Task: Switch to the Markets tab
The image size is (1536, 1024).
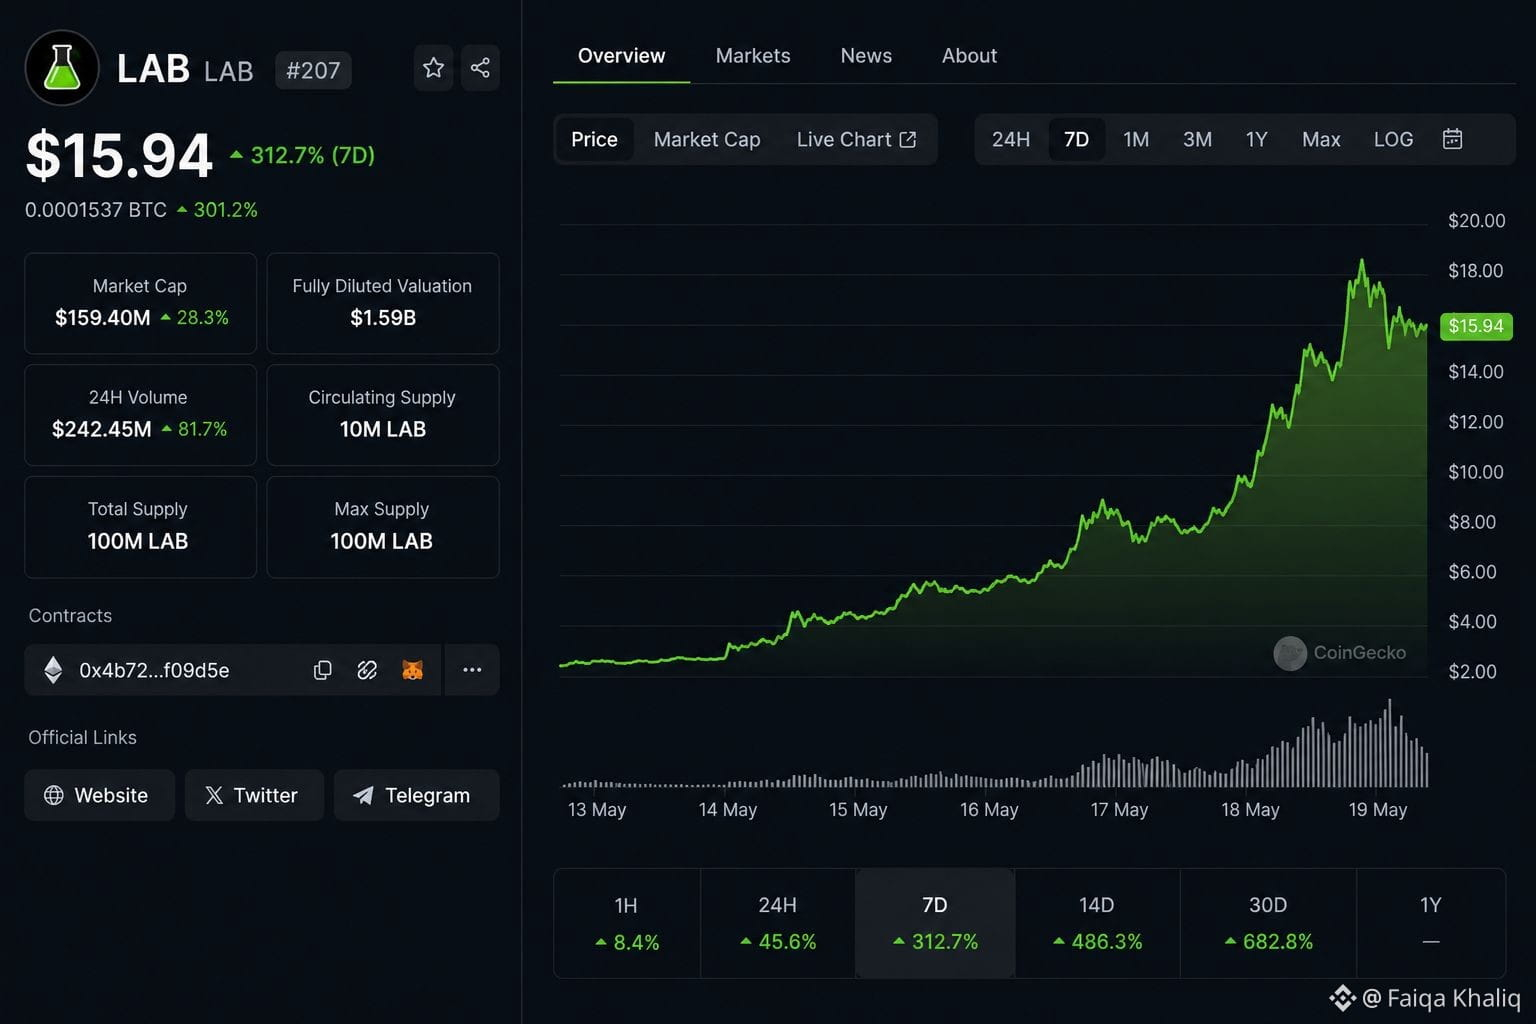Action: [753, 56]
